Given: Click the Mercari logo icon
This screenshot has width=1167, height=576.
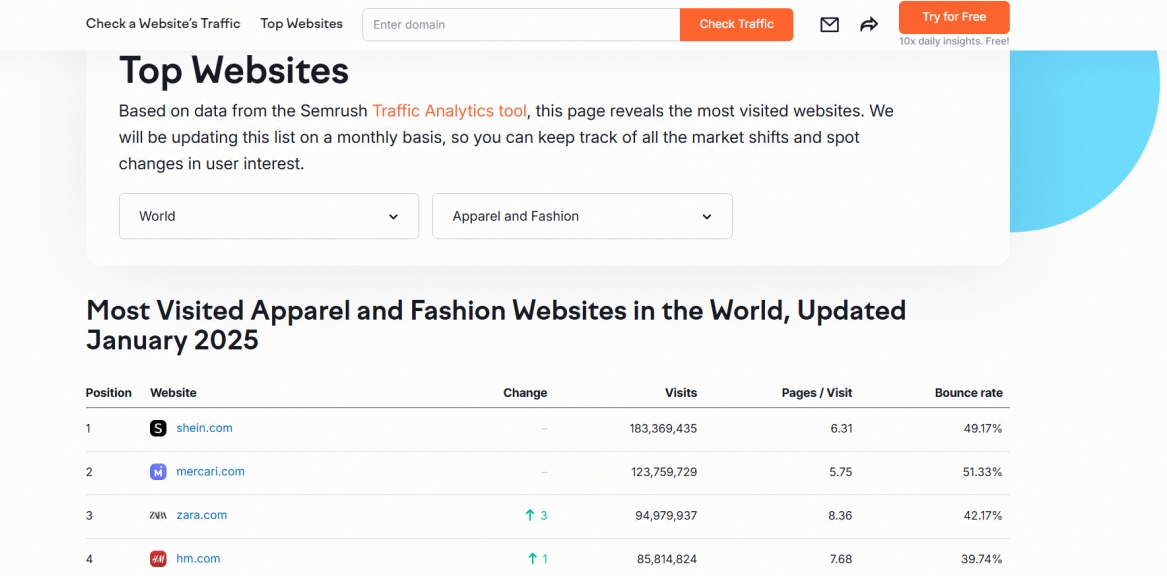Looking at the screenshot, I should click(158, 472).
